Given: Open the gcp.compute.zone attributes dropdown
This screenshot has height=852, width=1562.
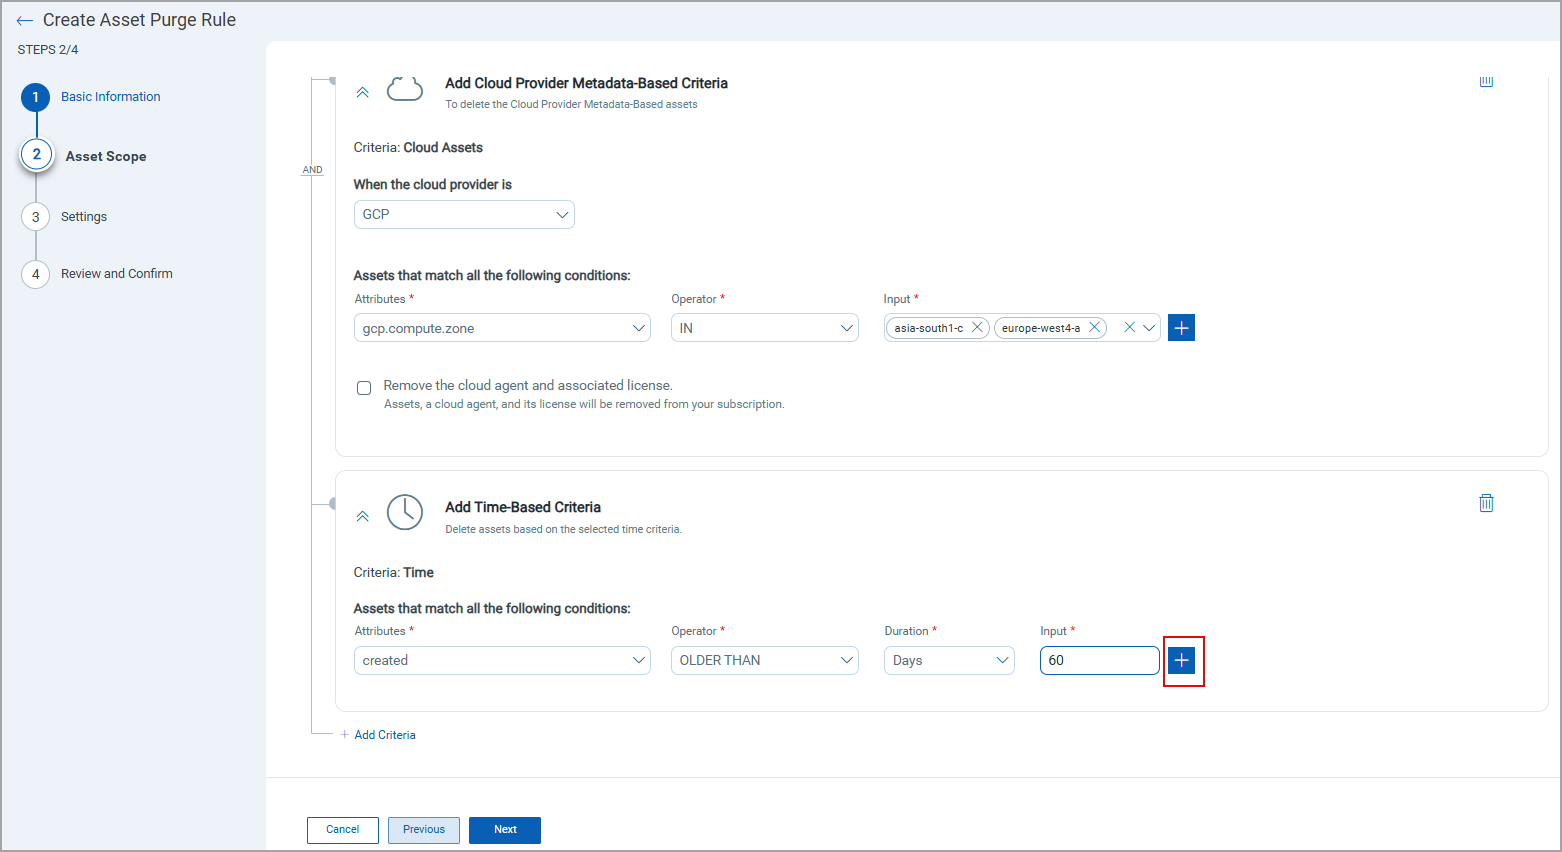Looking at the screenshot, I should click(x=501, y=327).
